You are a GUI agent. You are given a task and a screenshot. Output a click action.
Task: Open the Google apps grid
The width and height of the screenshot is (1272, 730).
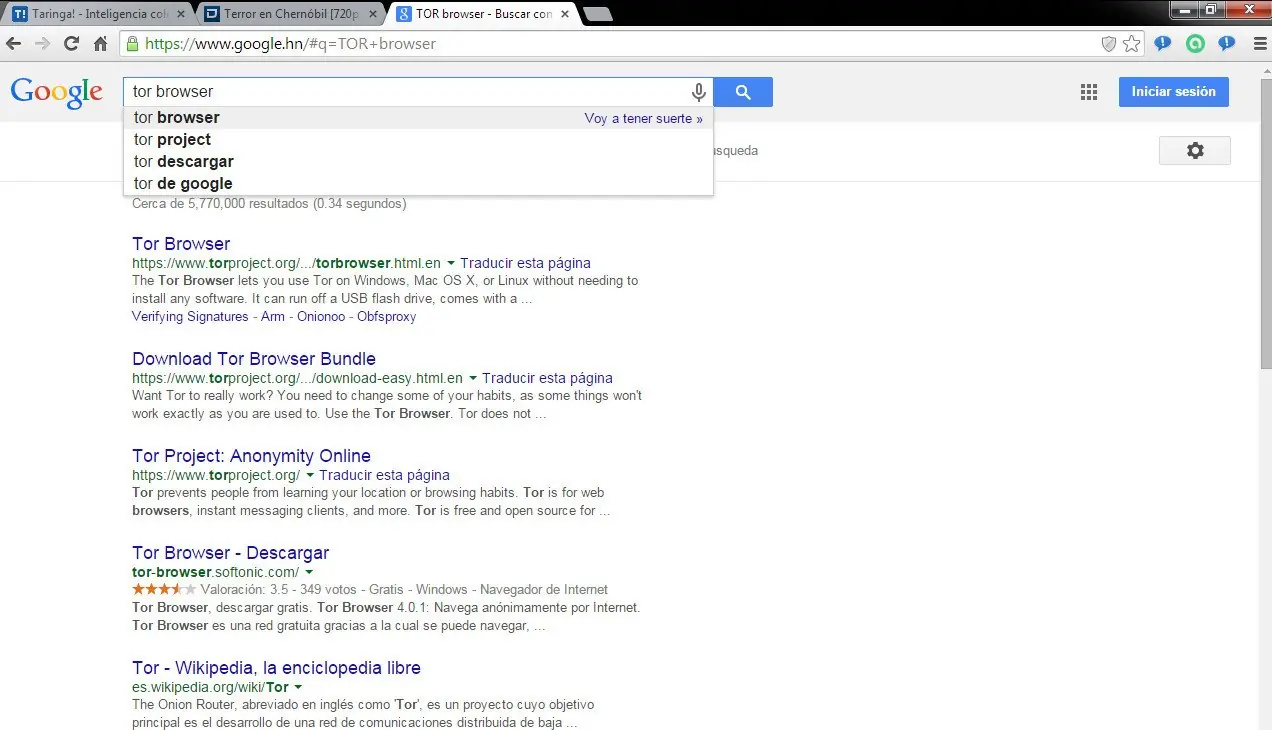click(x=1089, y=92)
